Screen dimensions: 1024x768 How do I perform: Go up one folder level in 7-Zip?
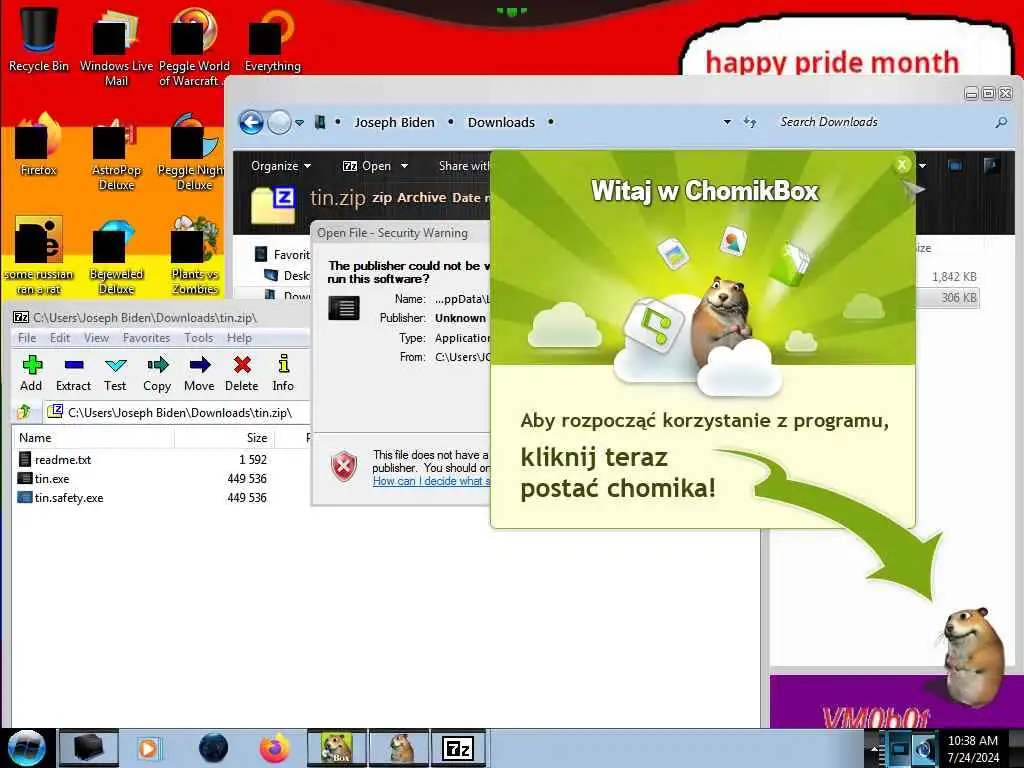pos(24,412)
